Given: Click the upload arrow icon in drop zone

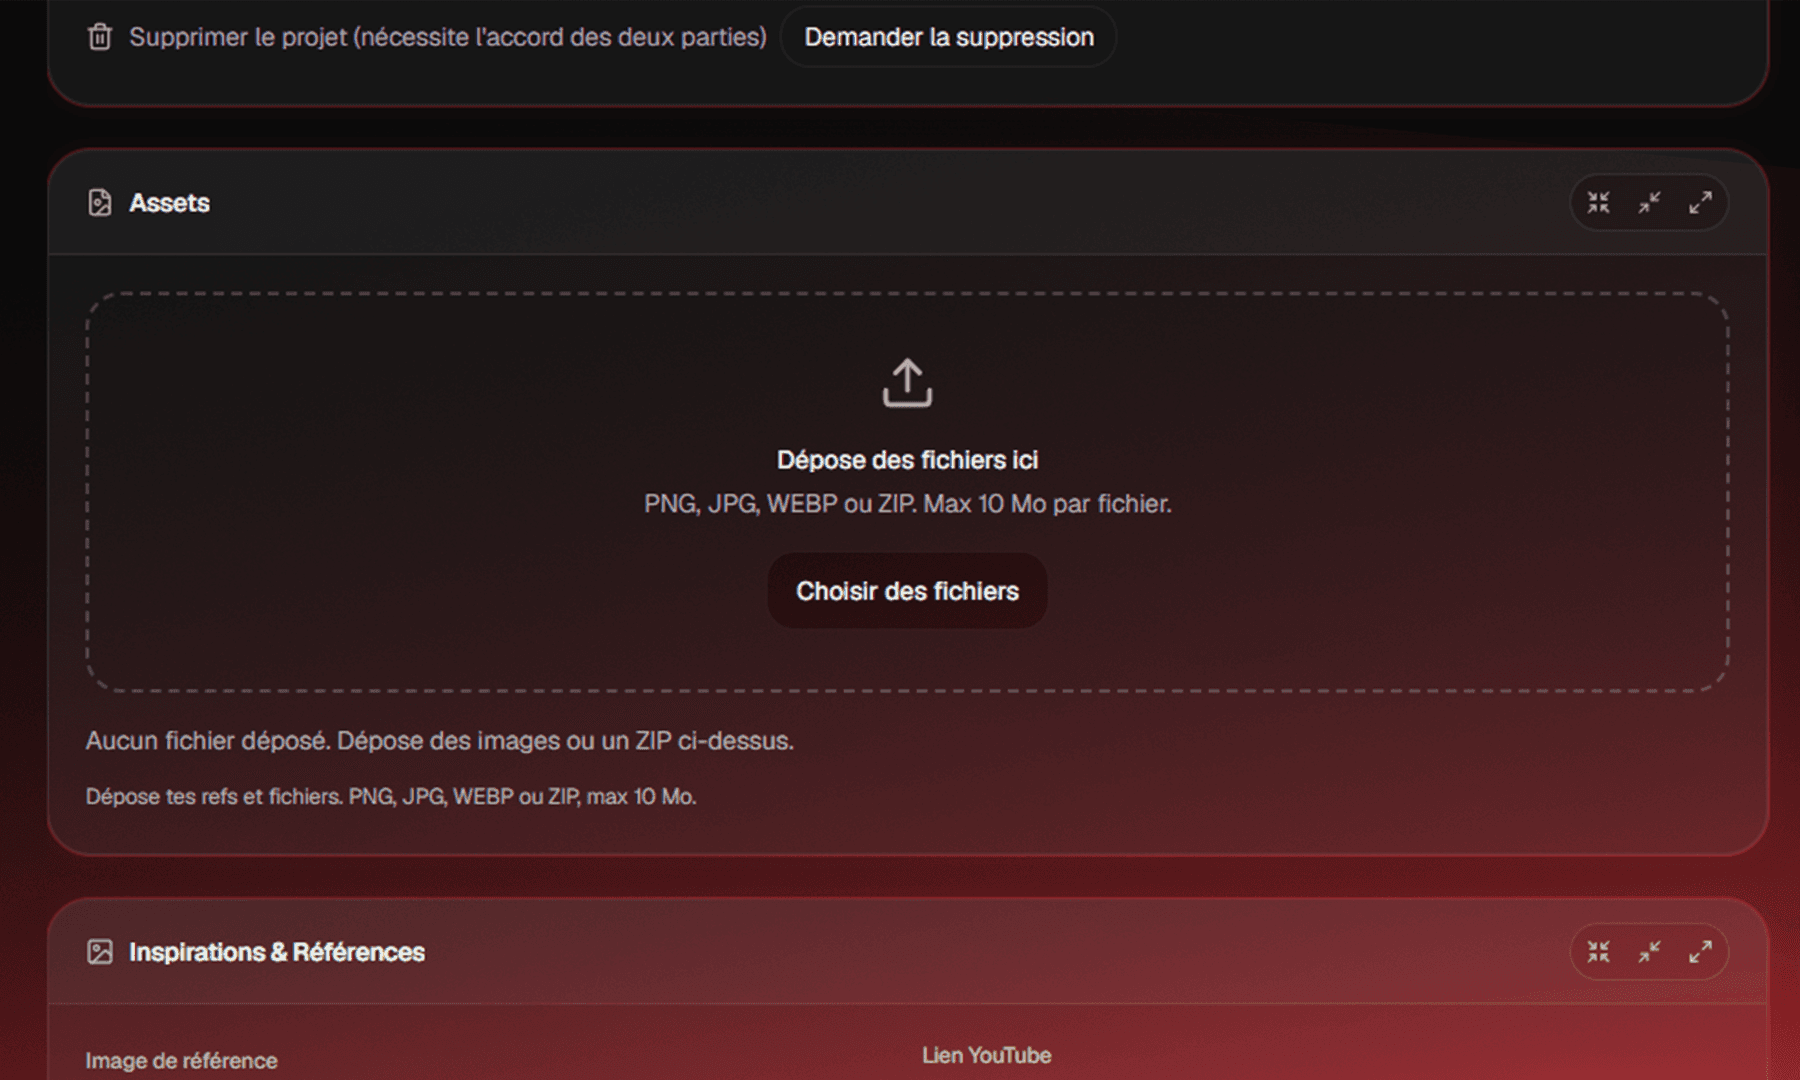Looking at the screenshot, I should (x=907, y=383).
